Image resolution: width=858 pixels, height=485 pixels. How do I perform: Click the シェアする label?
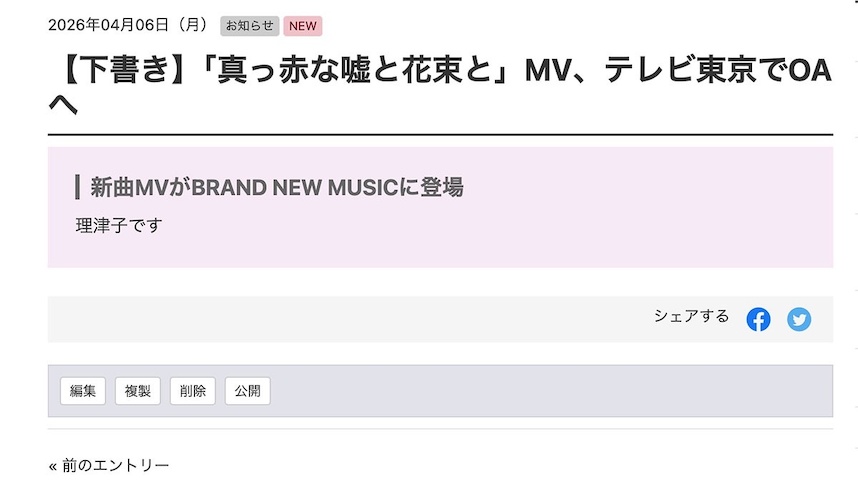[692, 316]
